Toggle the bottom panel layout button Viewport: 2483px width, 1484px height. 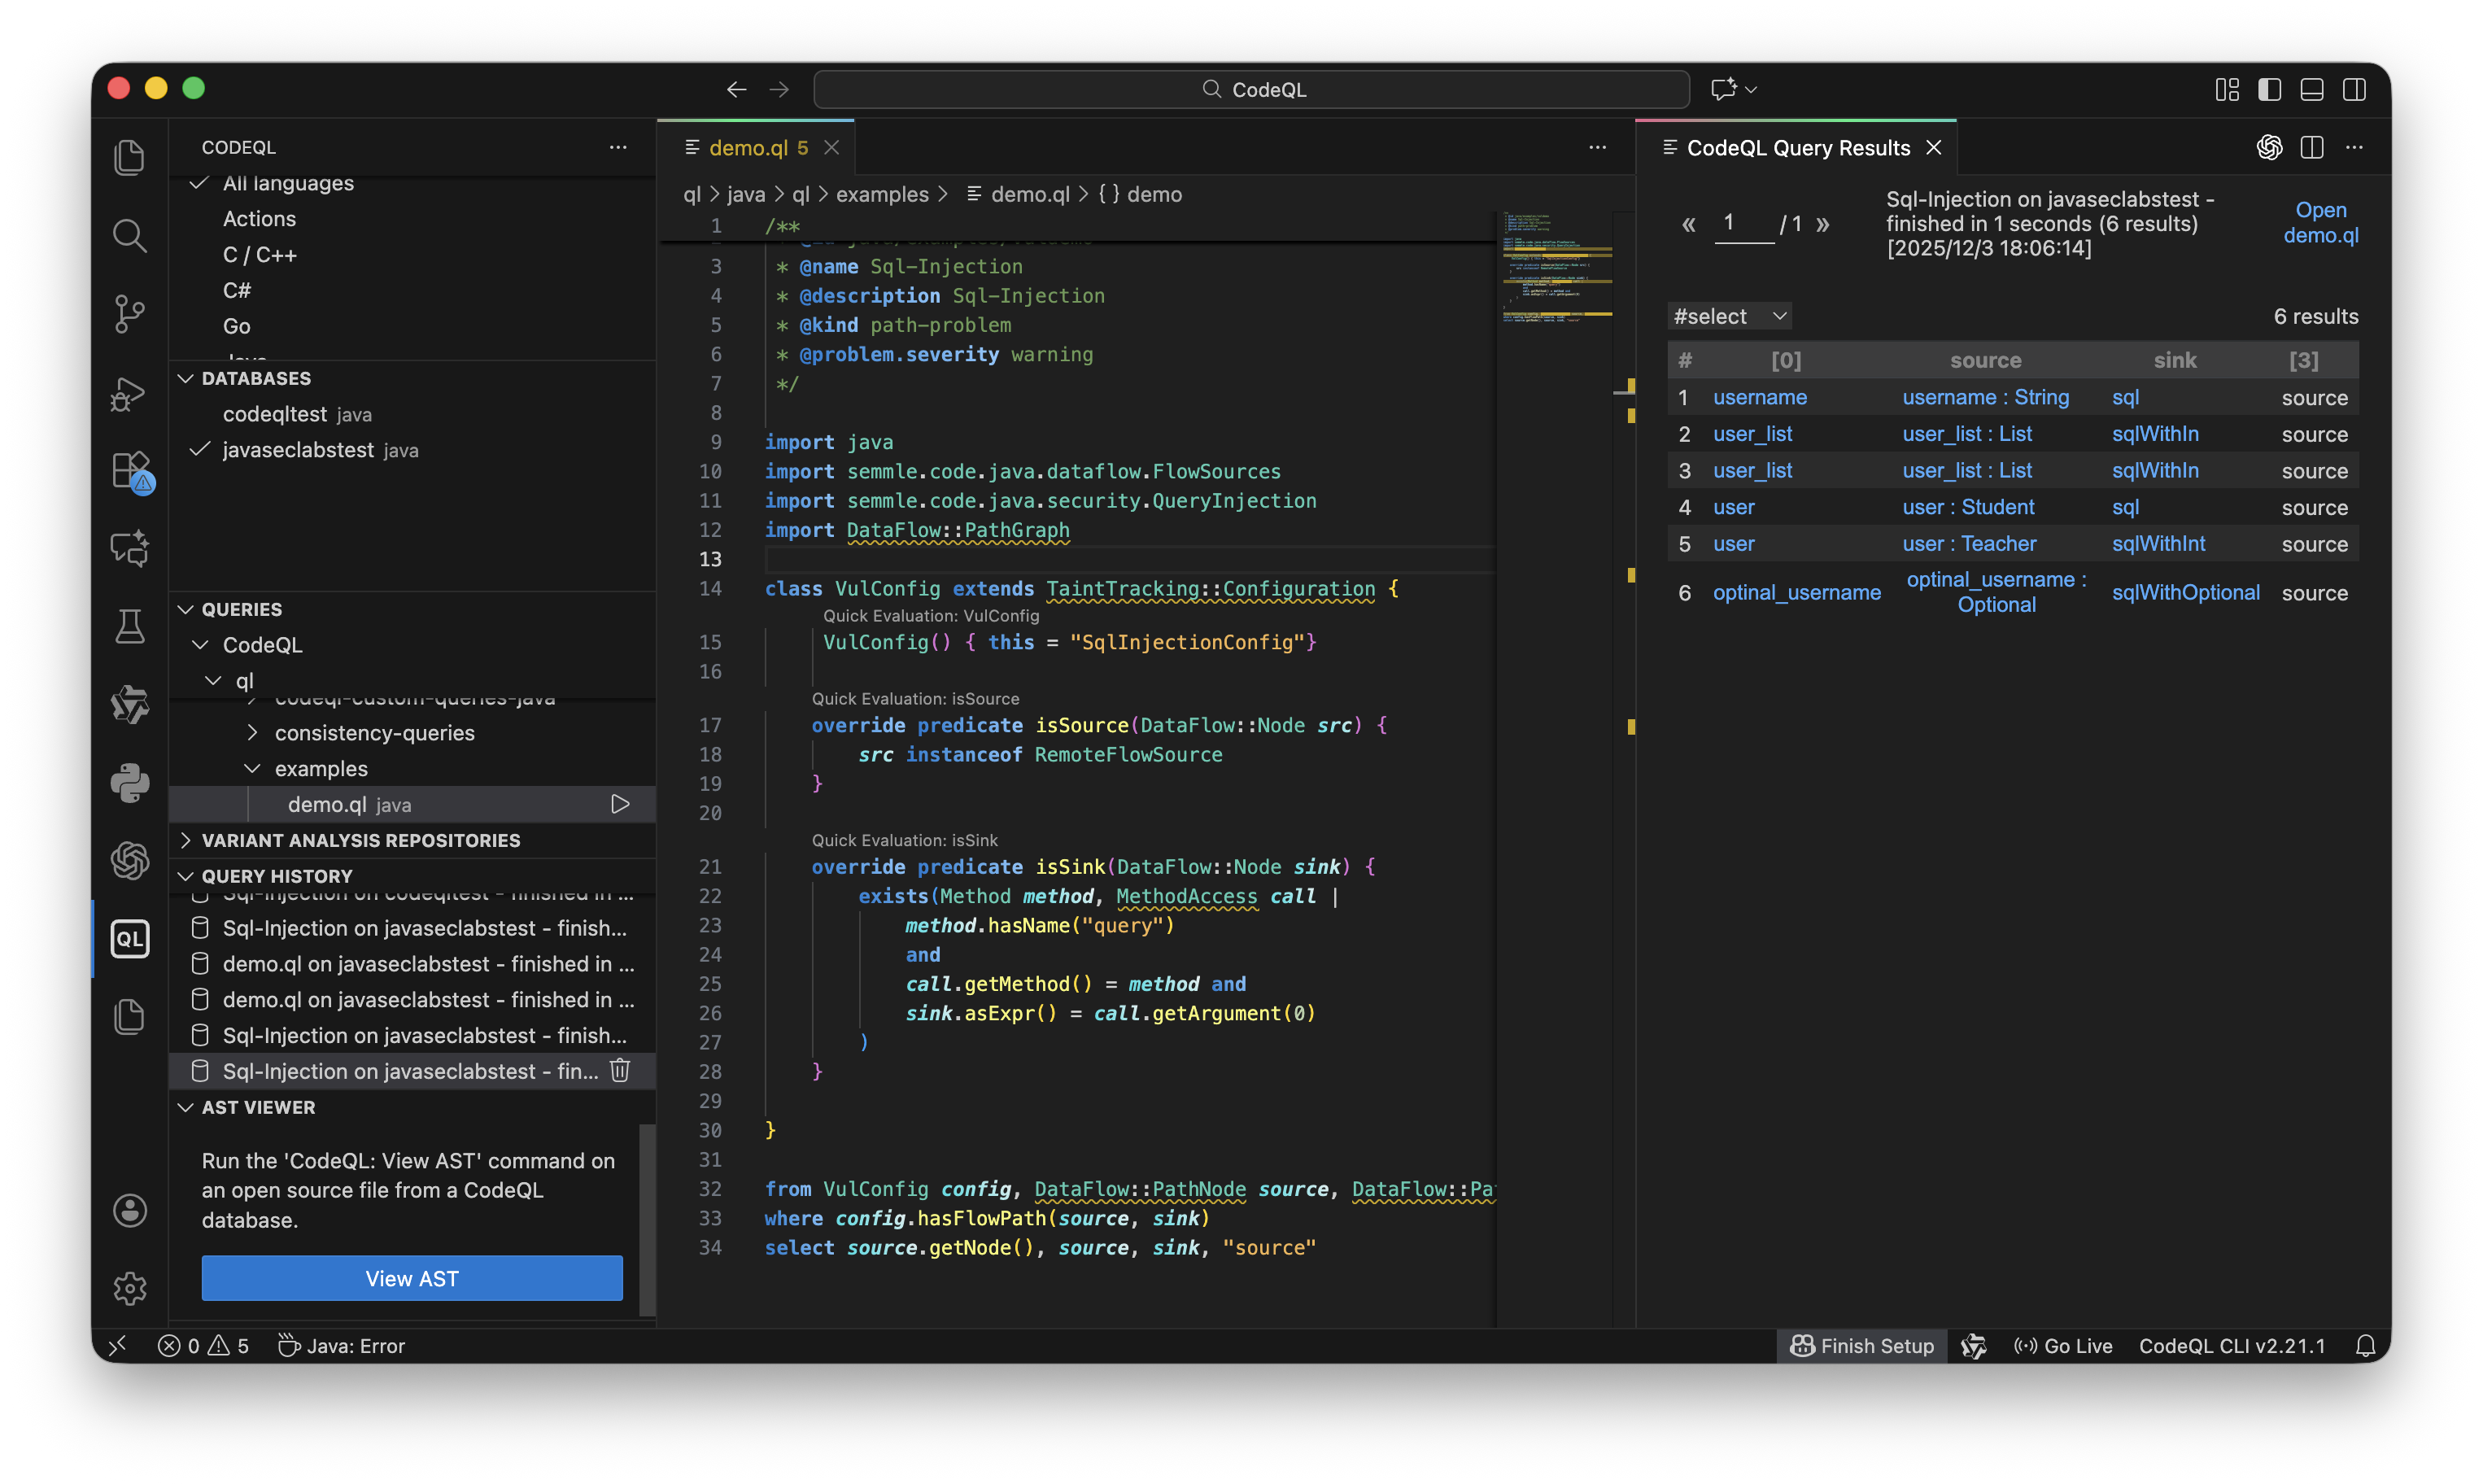pyautogui.click(x=2312, y=90)
